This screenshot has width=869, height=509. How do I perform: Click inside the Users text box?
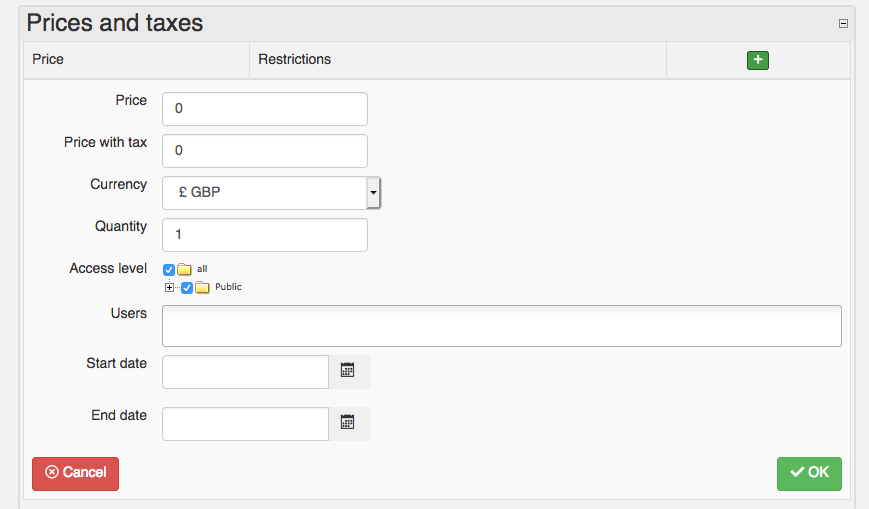tap(501, 326)
